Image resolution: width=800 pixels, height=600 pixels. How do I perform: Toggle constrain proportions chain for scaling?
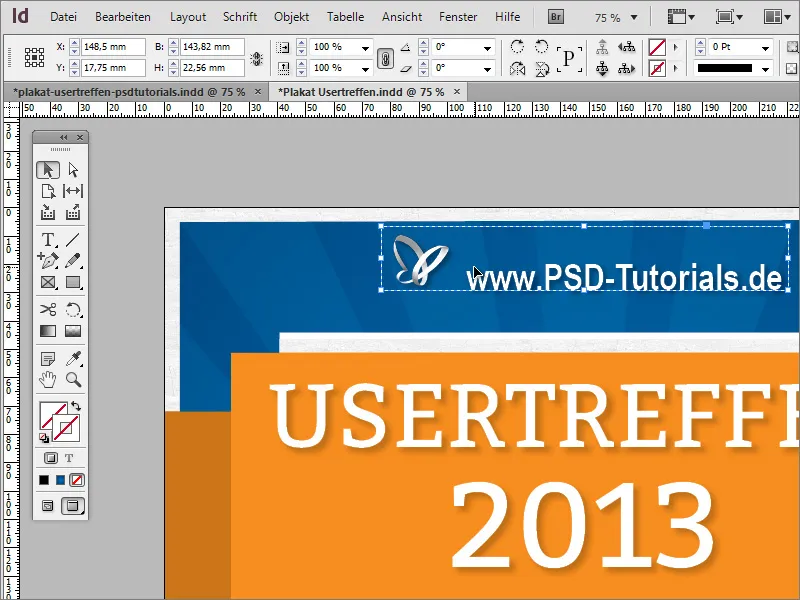point(385,58)
